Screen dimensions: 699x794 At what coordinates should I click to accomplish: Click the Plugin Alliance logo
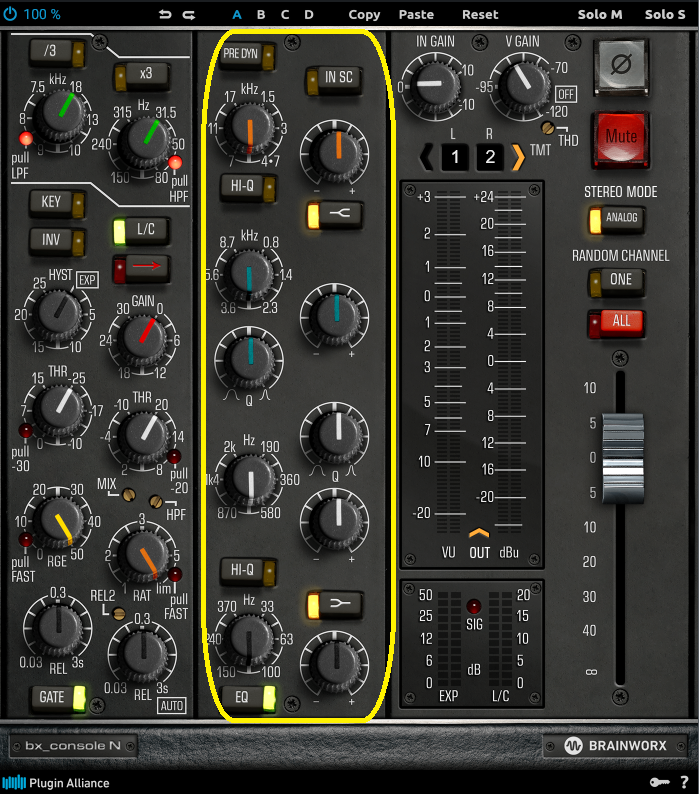click(x=56, y=783)
